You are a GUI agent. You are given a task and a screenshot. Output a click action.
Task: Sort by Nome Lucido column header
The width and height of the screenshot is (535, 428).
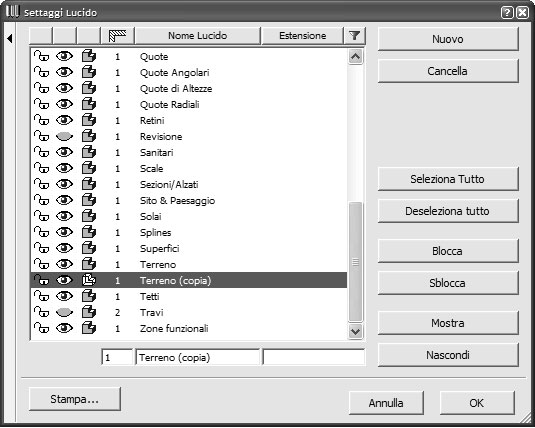(198, 35)
